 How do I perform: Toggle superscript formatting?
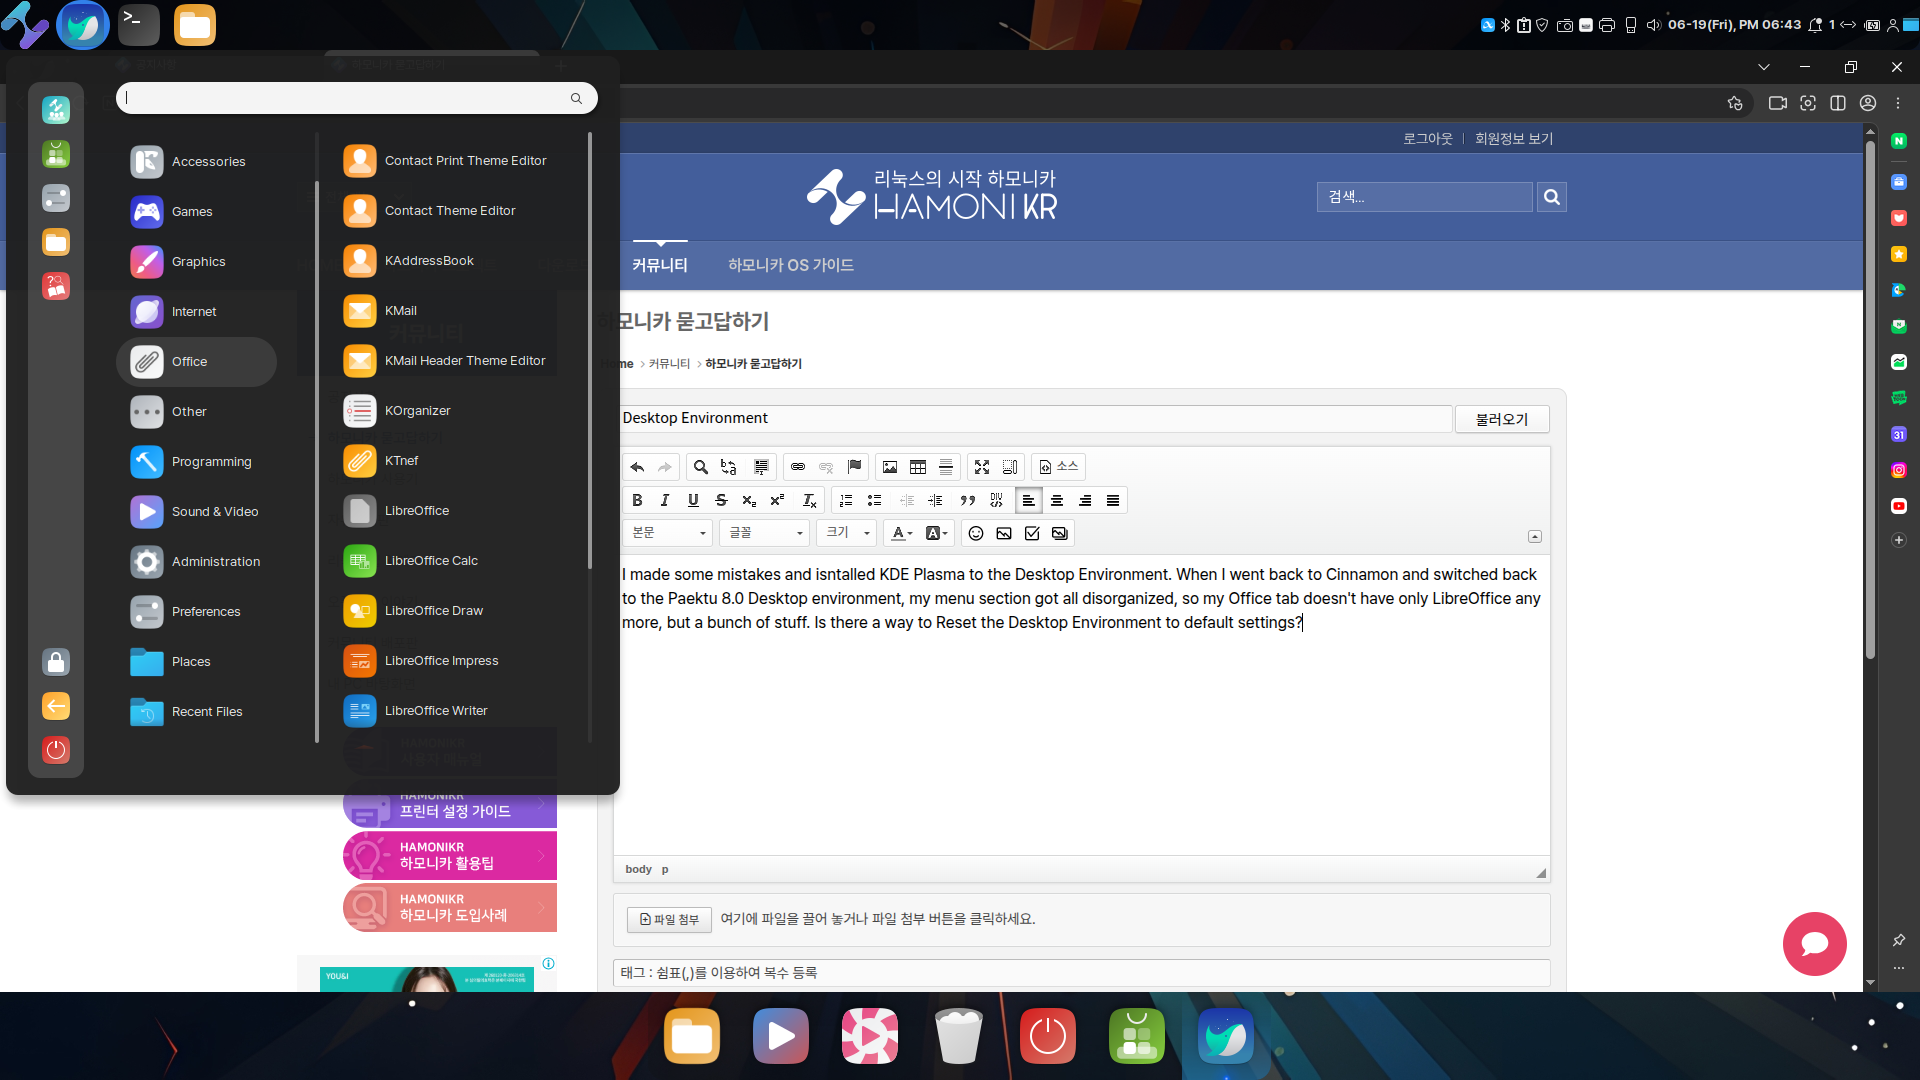777,501
